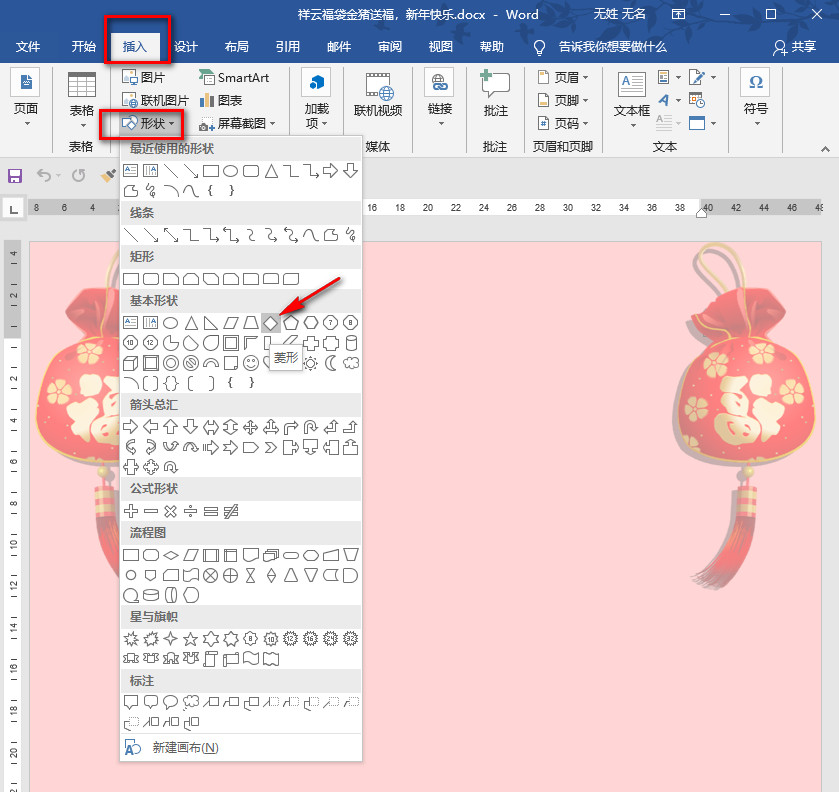Image resolution: width=839 pixels, height=792 pixels.
Task: Choose the rounded rectangle in Rectangles section
Action: click(x=150, y=279)
